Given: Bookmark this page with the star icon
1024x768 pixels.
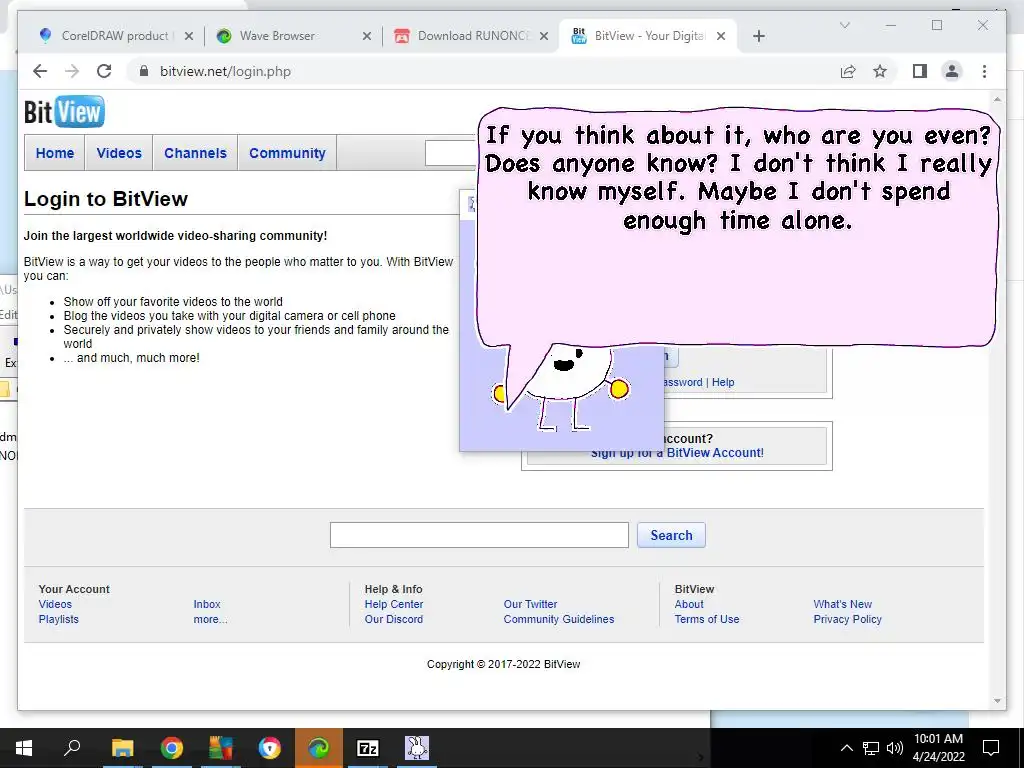Looking at the screenshot, I should click(880, 71).
